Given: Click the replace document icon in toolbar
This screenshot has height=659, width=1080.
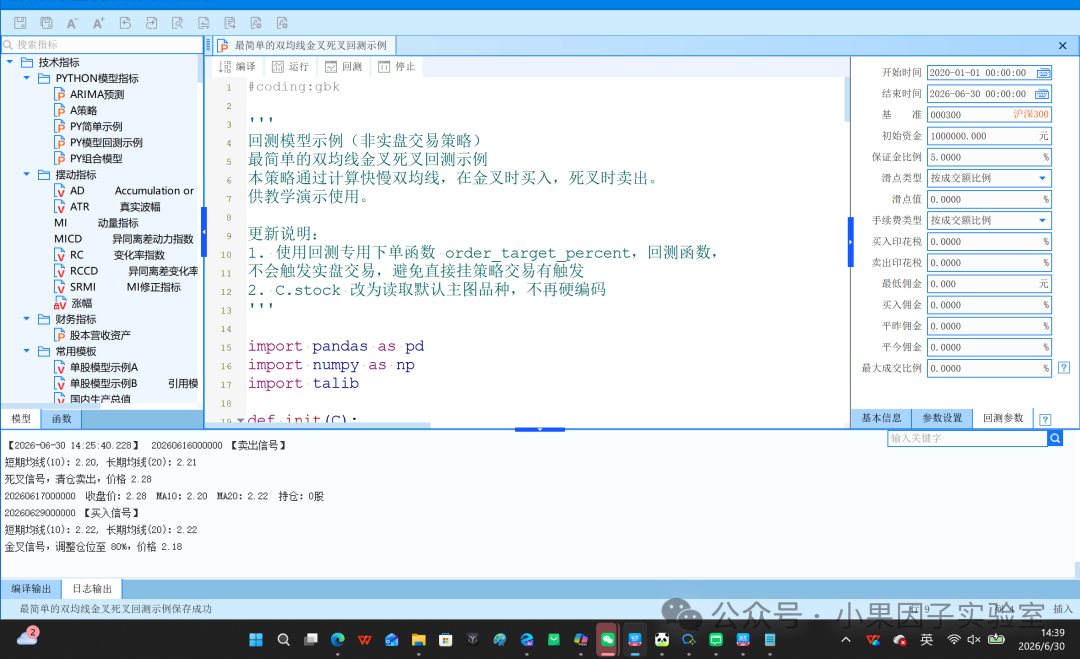Looking at the screenshot, I should [x=203, y=23].
